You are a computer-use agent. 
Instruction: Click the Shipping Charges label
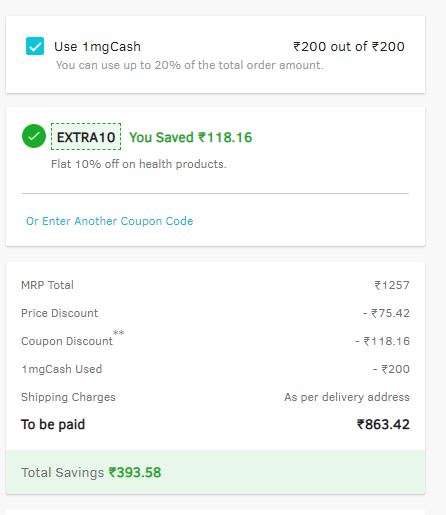pyautogui.click(x=68, y=397)
